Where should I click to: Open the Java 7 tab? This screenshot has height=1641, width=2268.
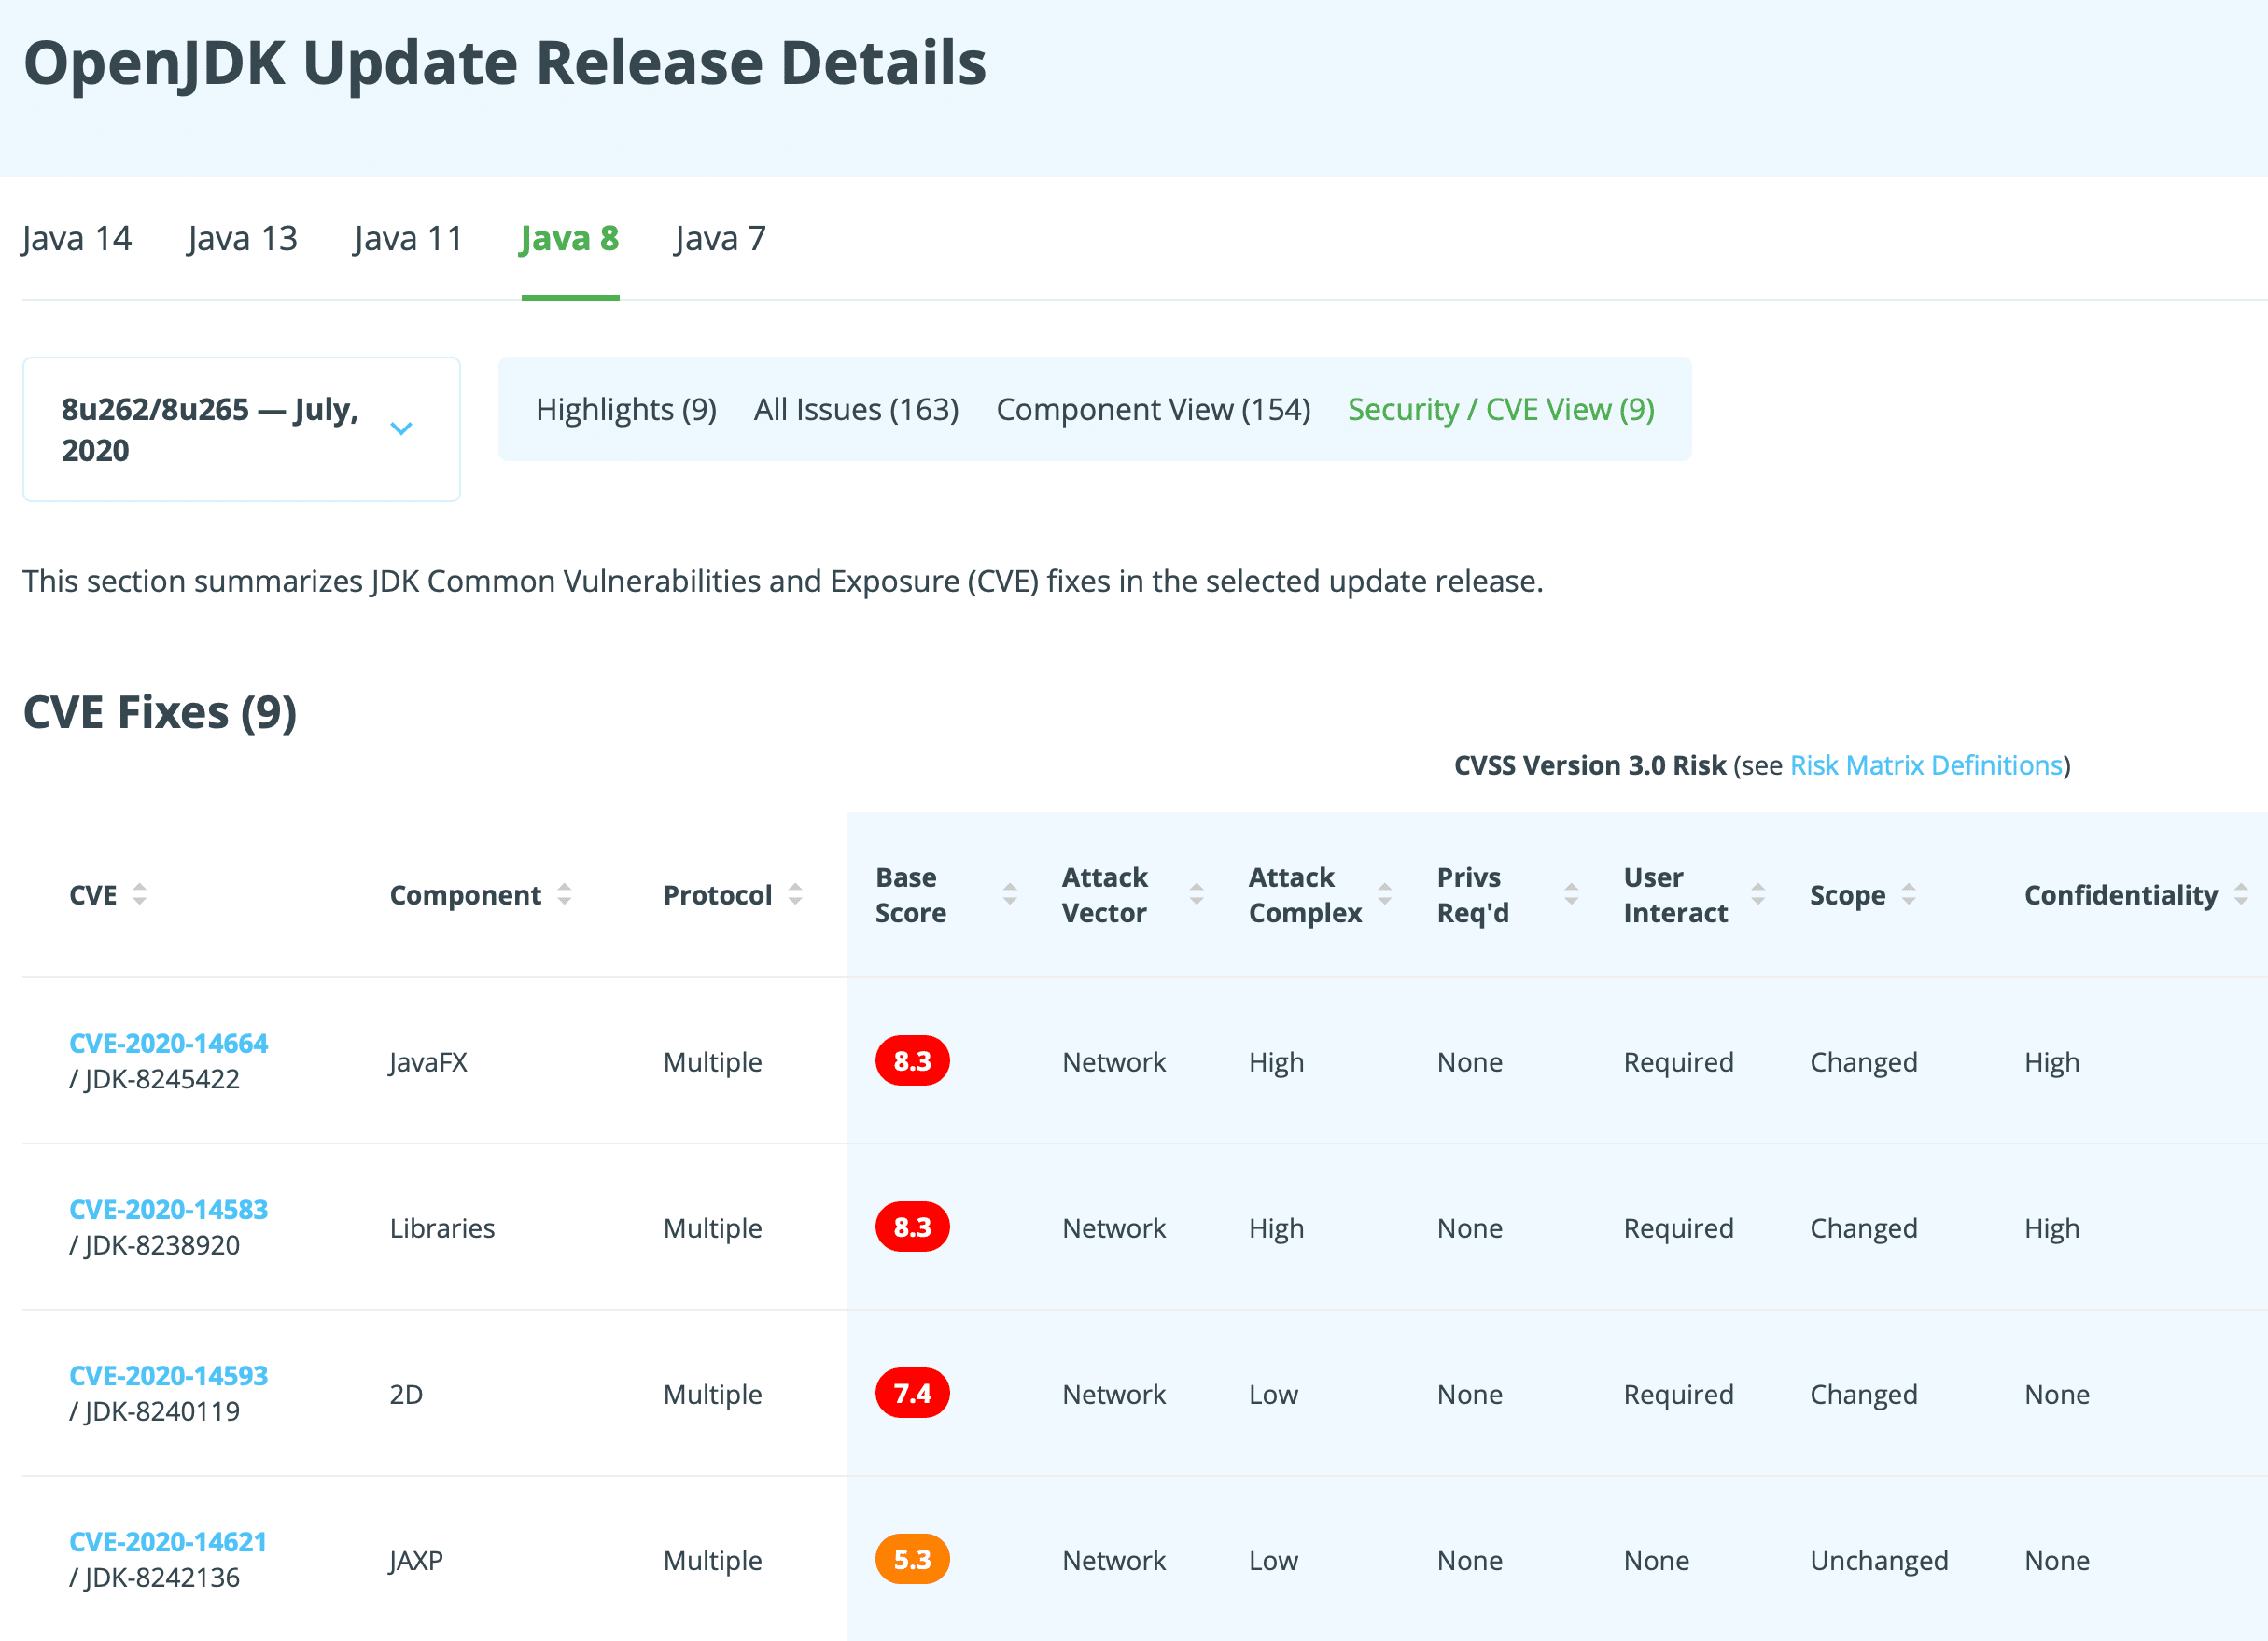coord(720,239)
